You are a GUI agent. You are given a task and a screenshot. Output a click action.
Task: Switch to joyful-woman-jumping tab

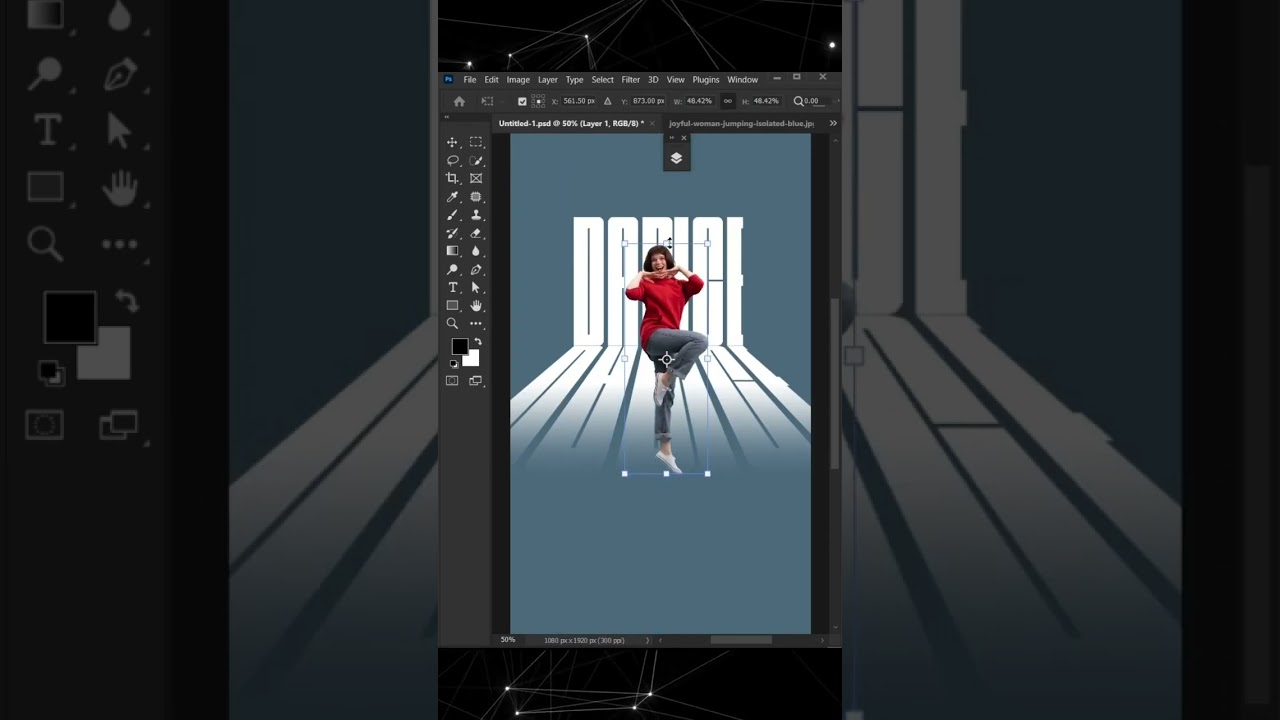(741, 124)
